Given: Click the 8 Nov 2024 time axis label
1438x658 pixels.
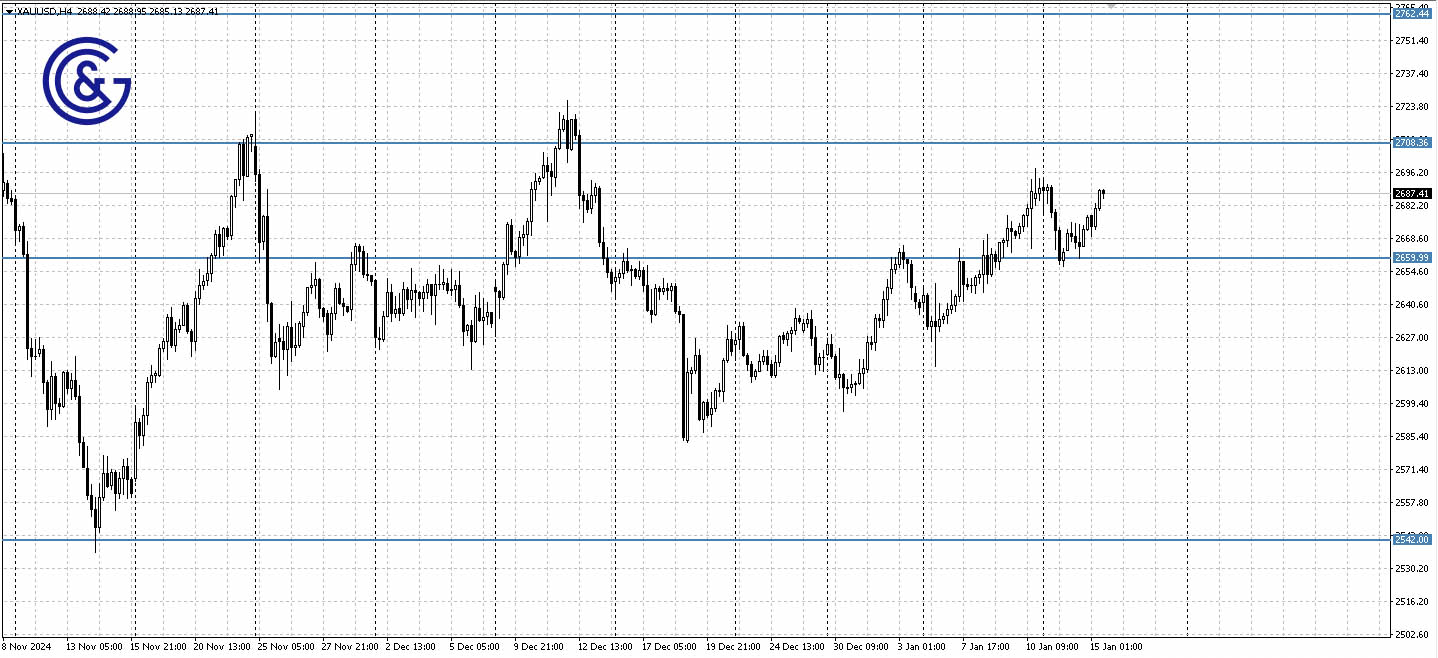Looking at the screenshot, I should pos(28,647).
